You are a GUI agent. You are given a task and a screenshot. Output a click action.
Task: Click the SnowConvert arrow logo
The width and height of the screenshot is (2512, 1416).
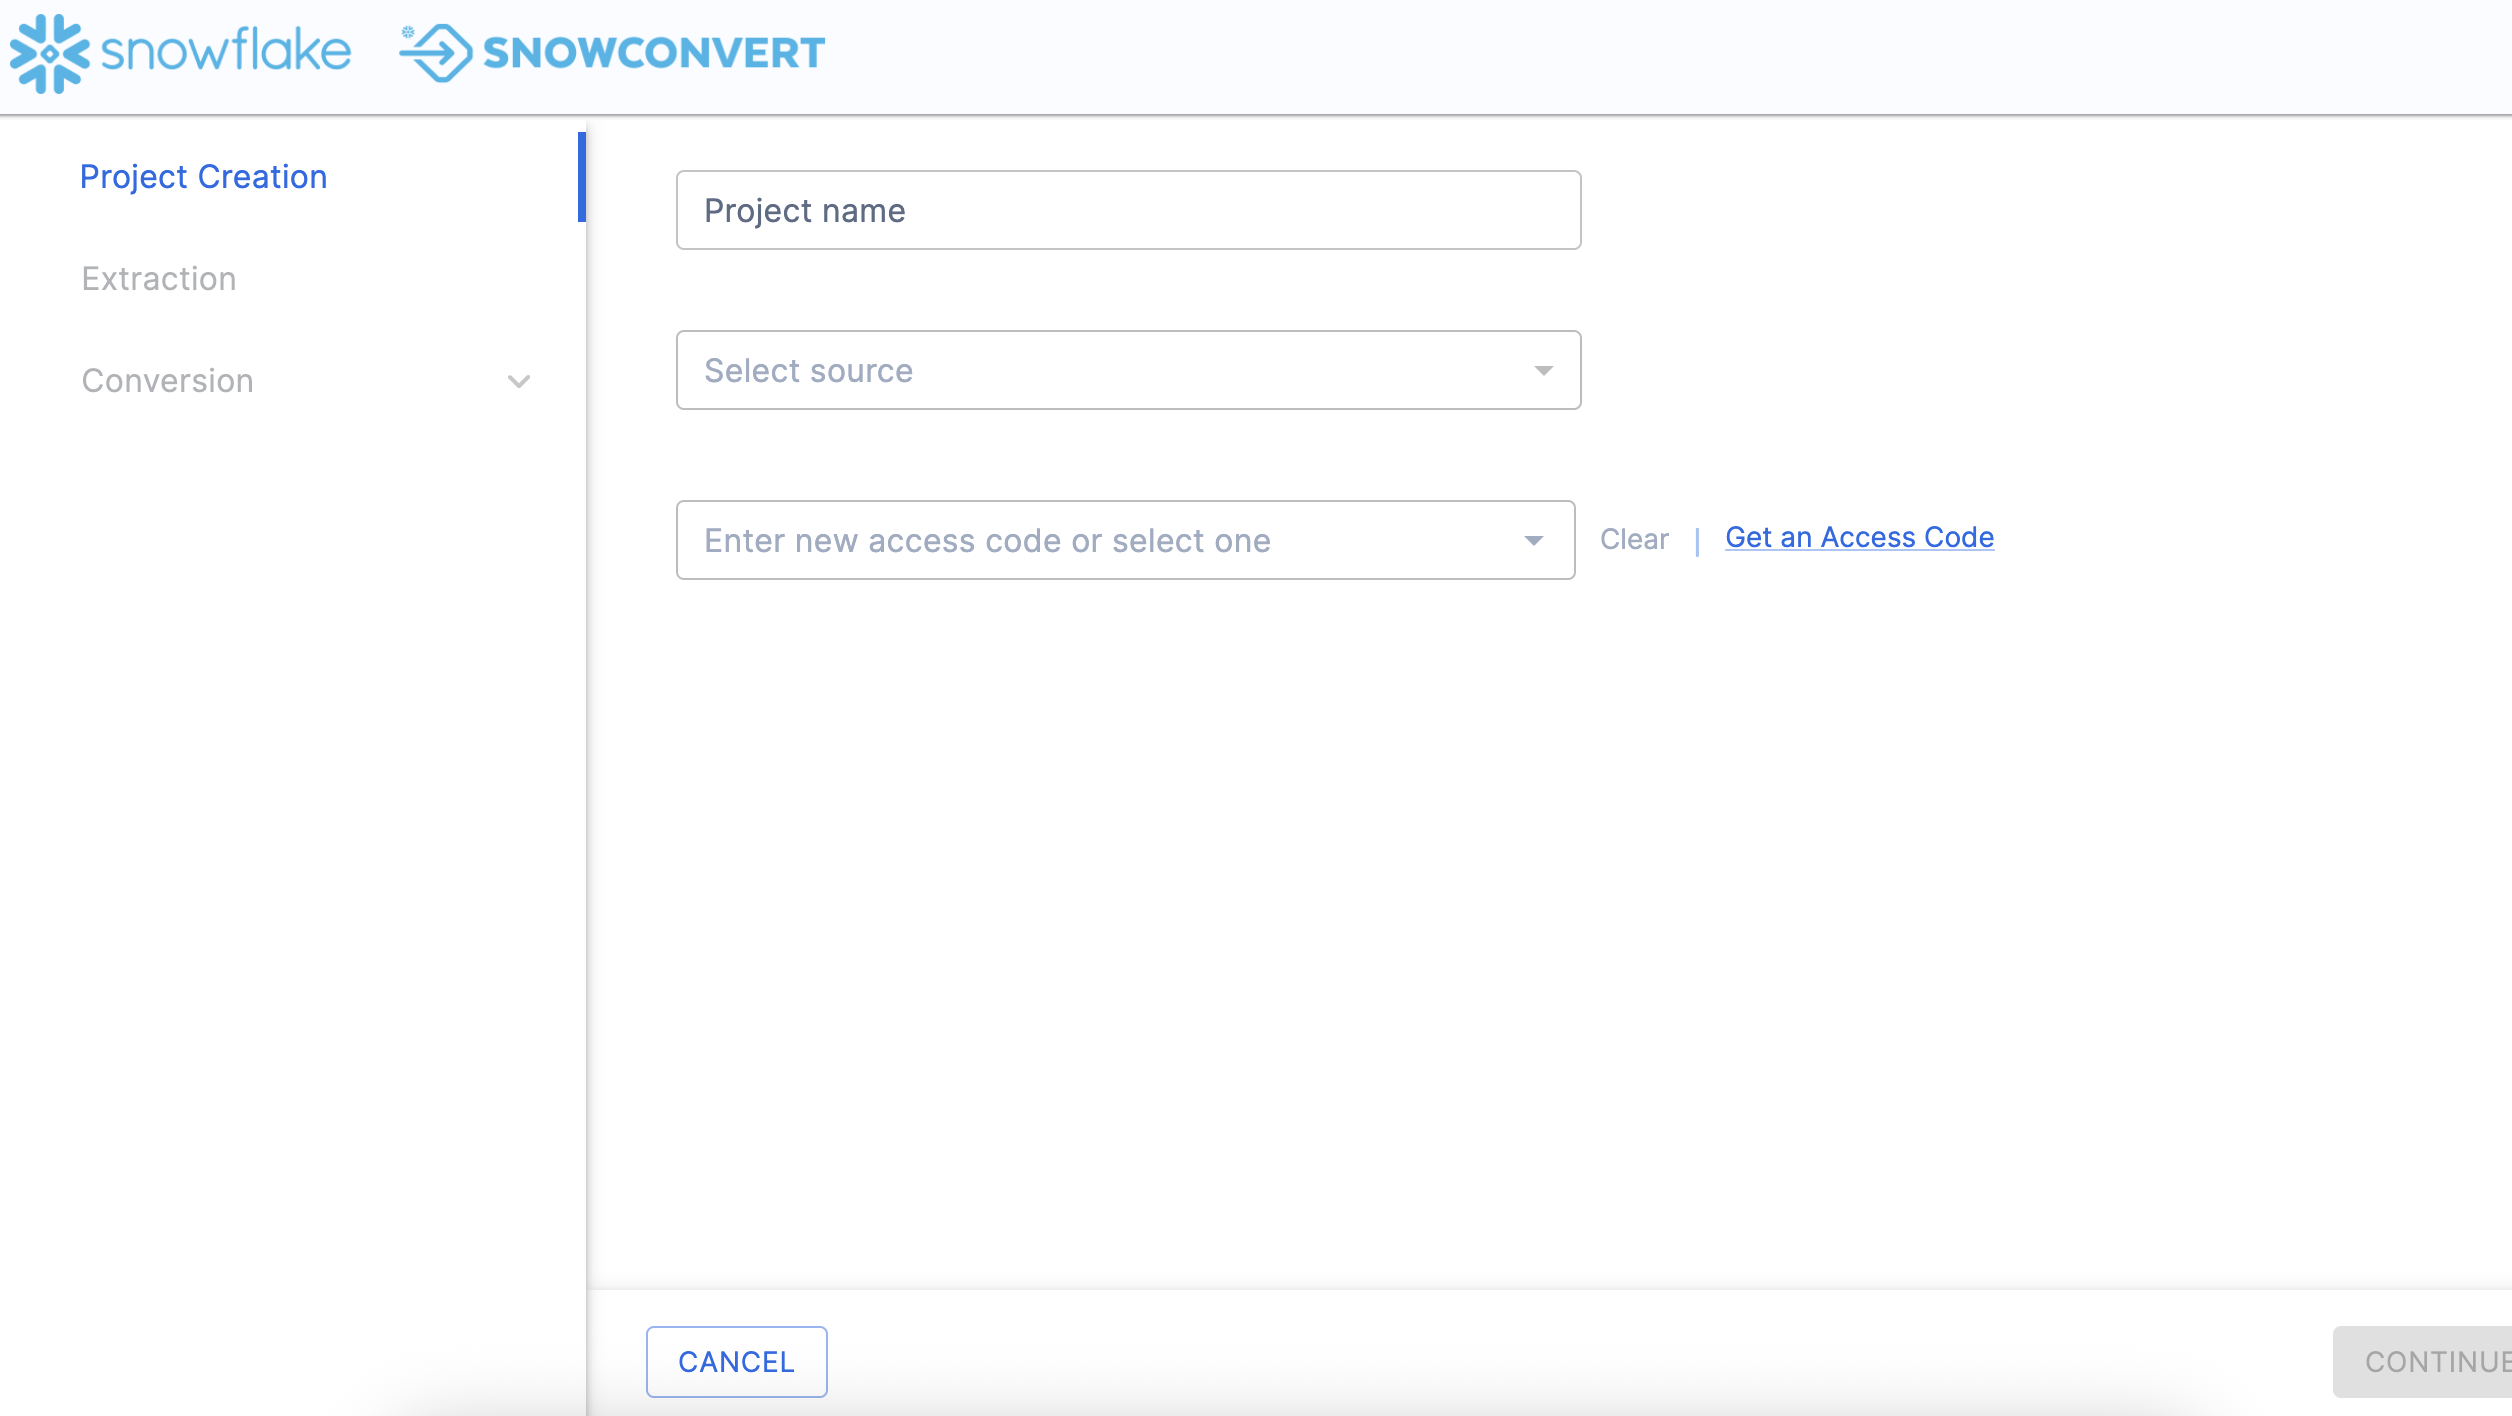438,54
